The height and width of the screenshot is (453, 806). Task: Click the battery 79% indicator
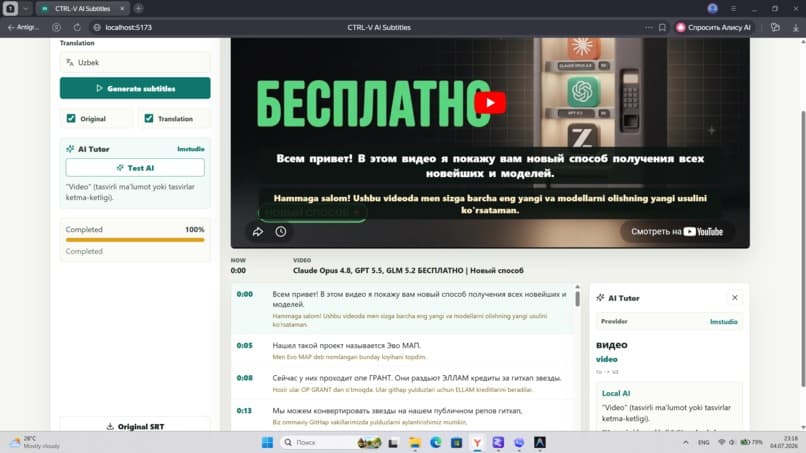[x=752, y=442]
